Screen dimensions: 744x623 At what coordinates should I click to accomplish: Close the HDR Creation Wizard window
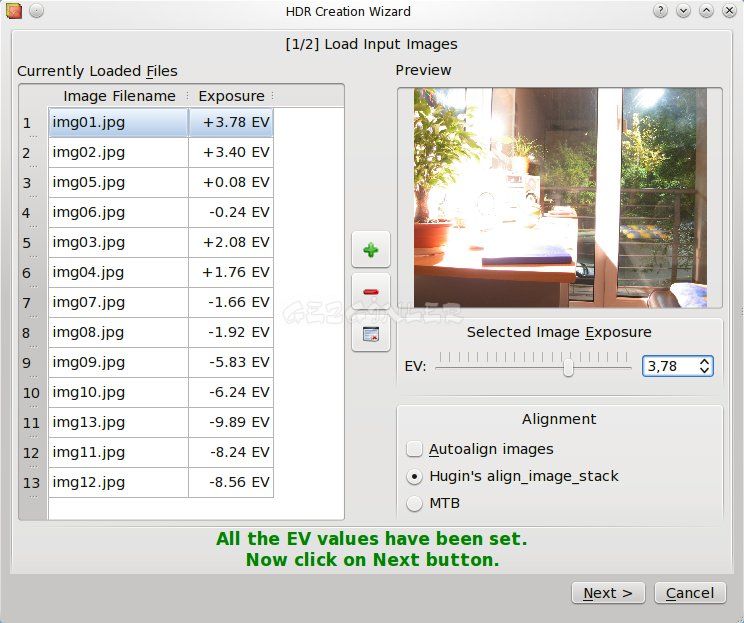[x=729, y=10]
